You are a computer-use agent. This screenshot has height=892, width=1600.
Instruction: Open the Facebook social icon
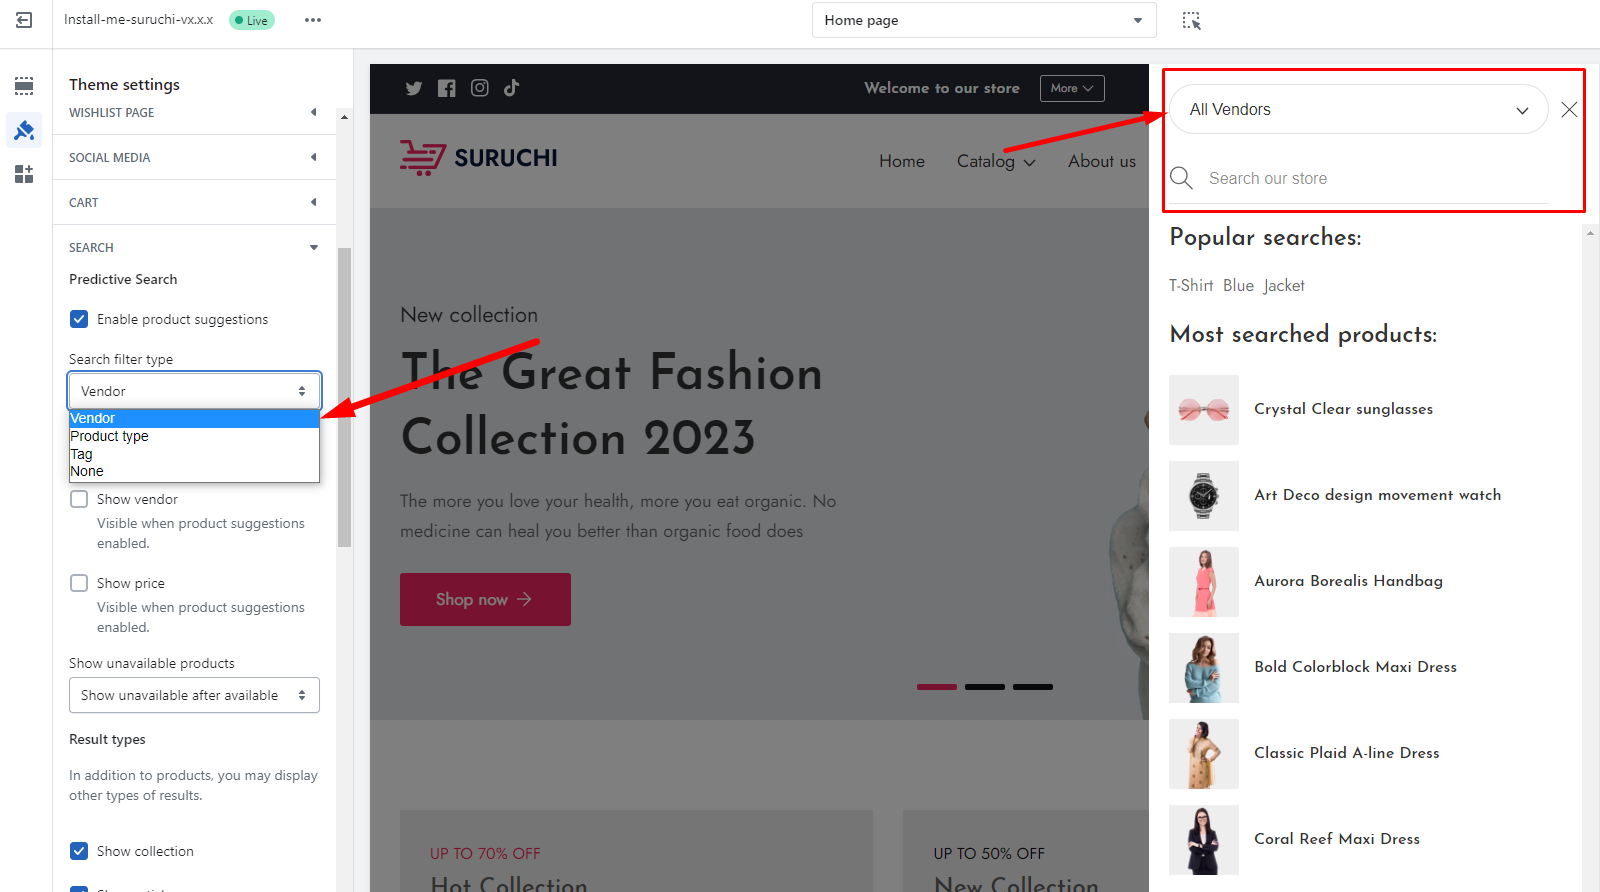pos(447,88)
